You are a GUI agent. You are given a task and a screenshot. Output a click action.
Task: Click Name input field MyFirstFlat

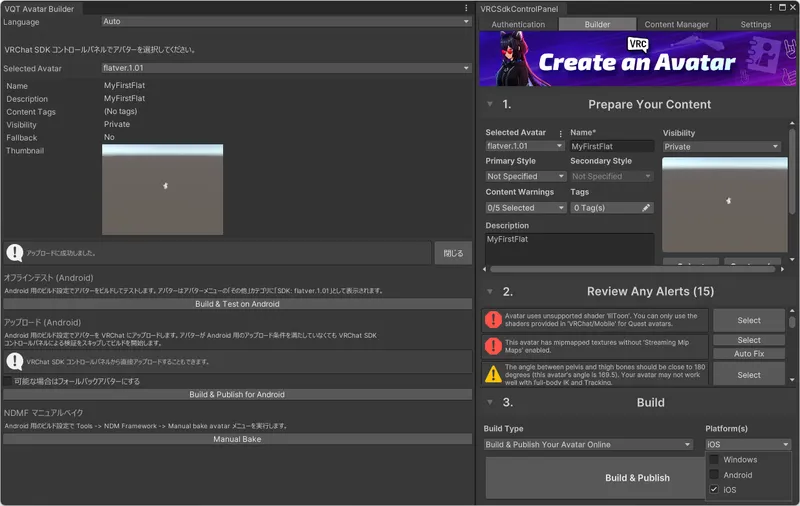tap(612, 146)
